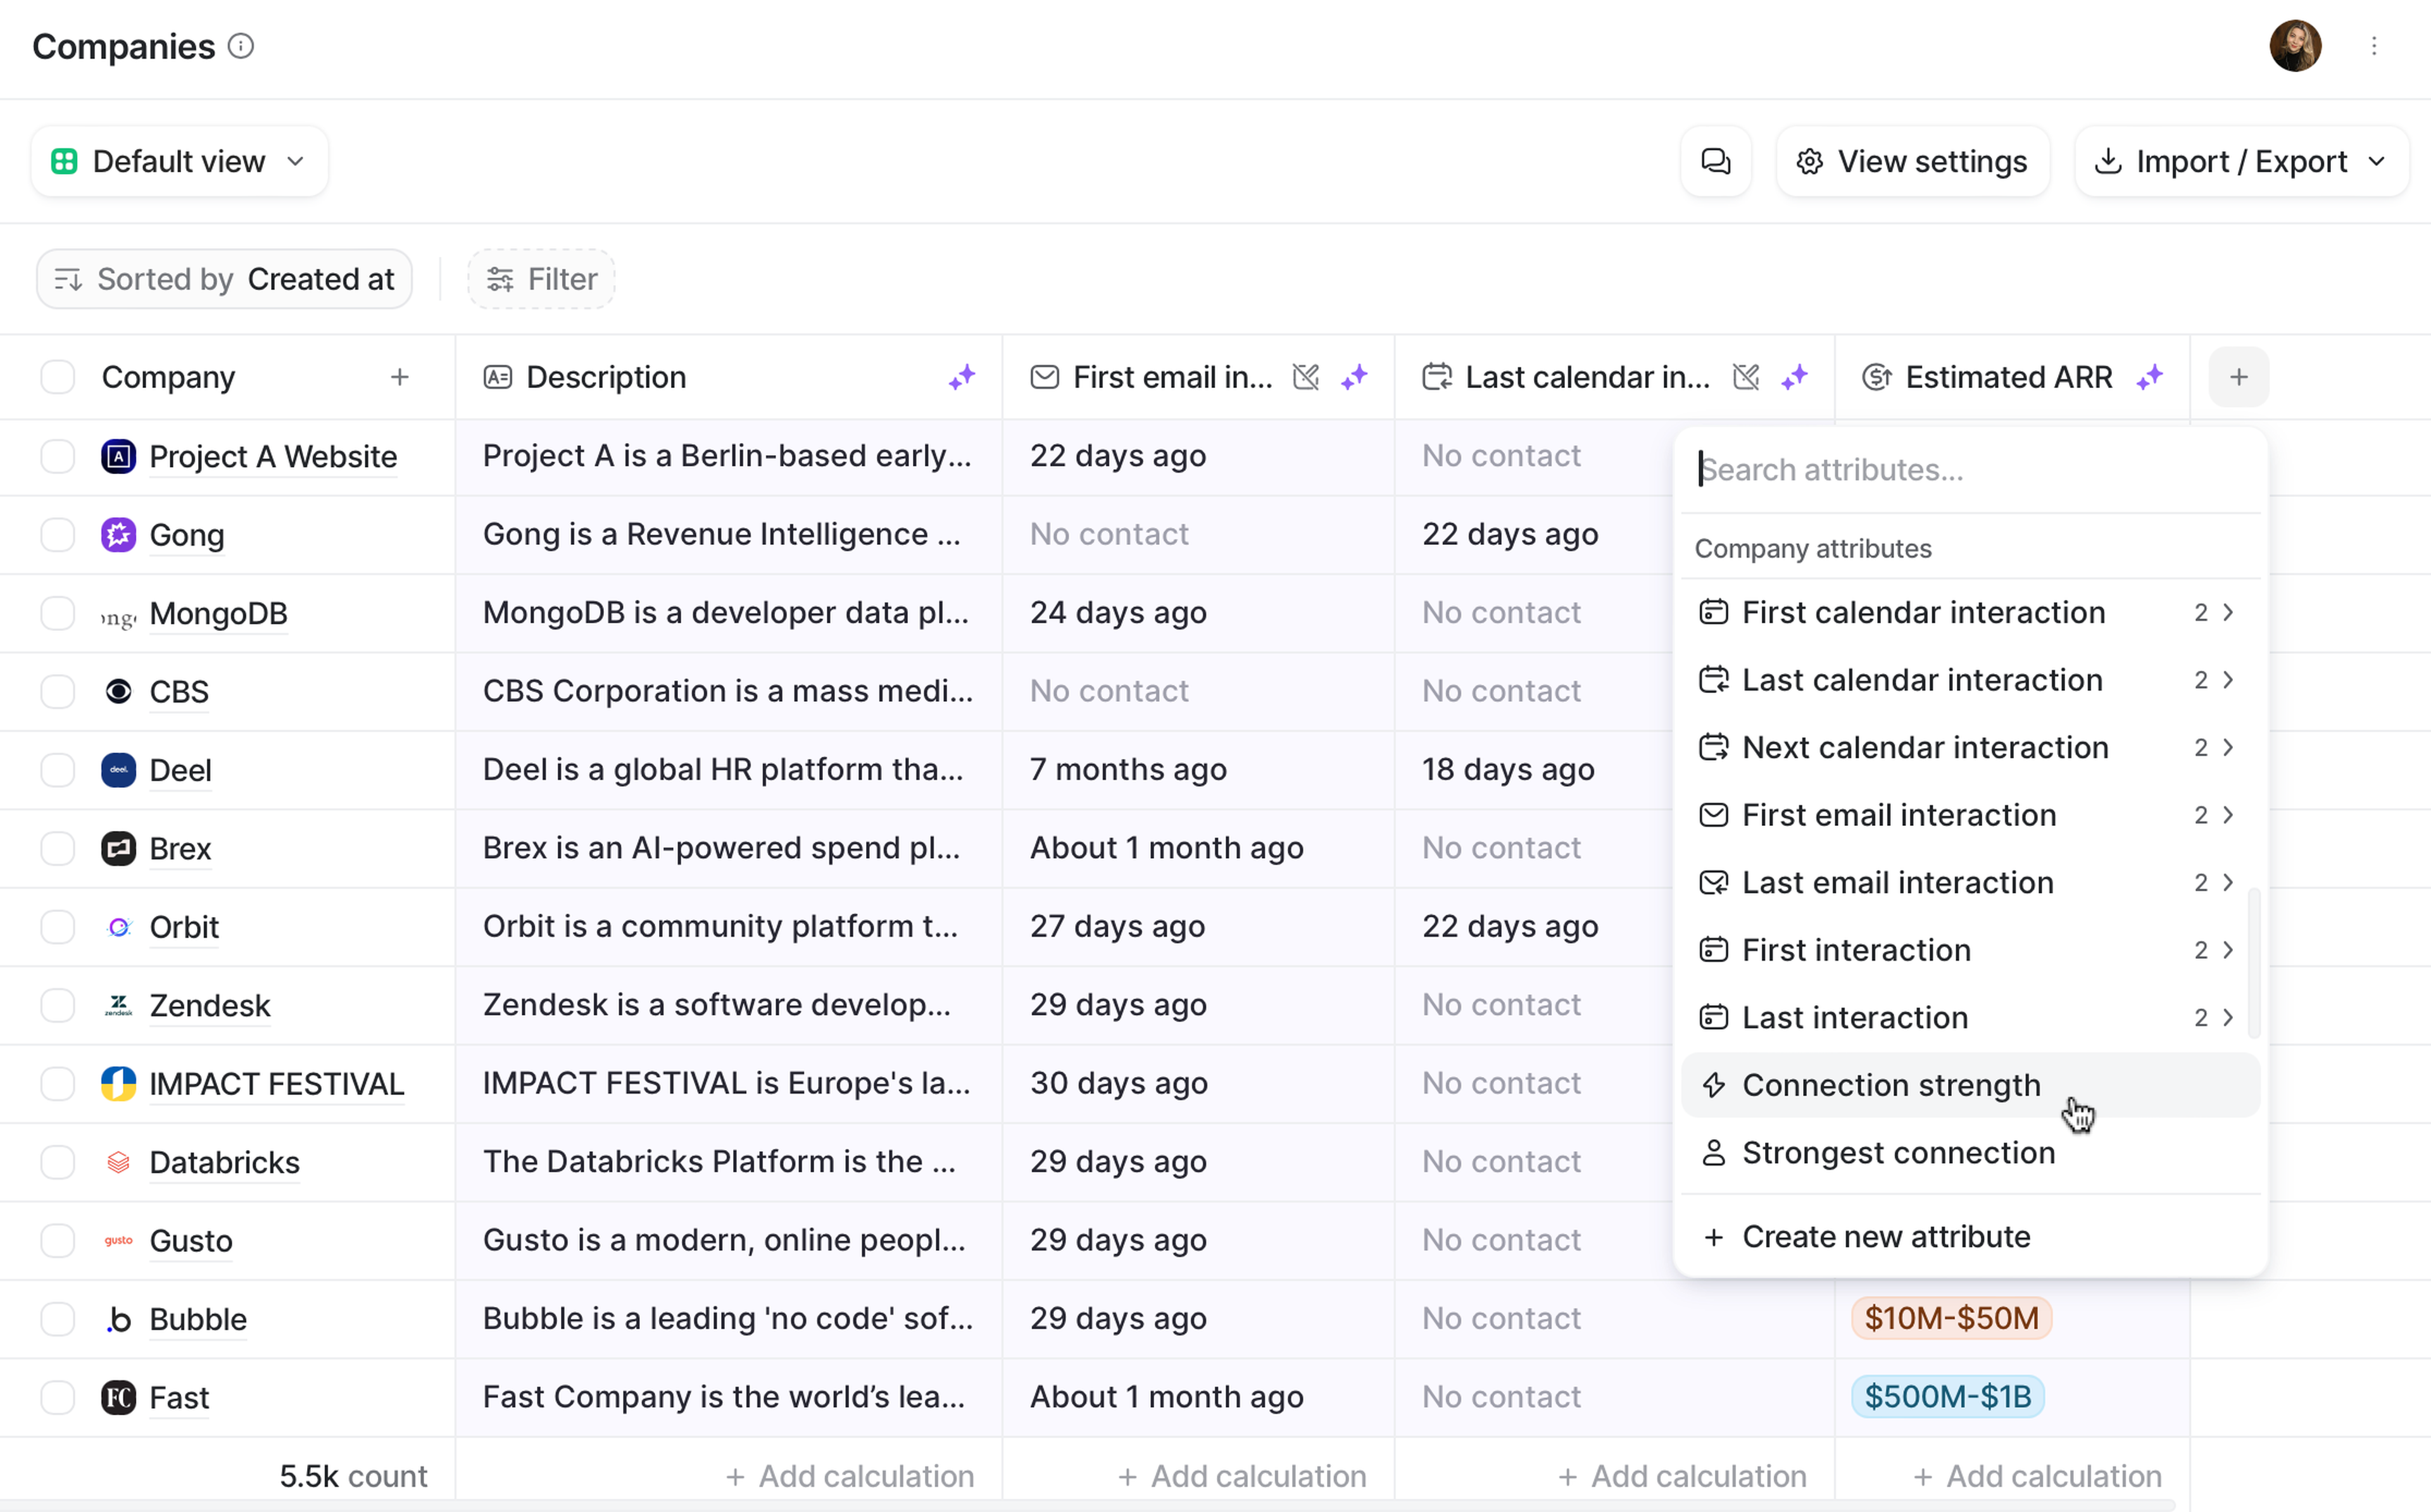Click the plus icon in Company header
The image size is (2431, 1512).
tap(399, 377)
